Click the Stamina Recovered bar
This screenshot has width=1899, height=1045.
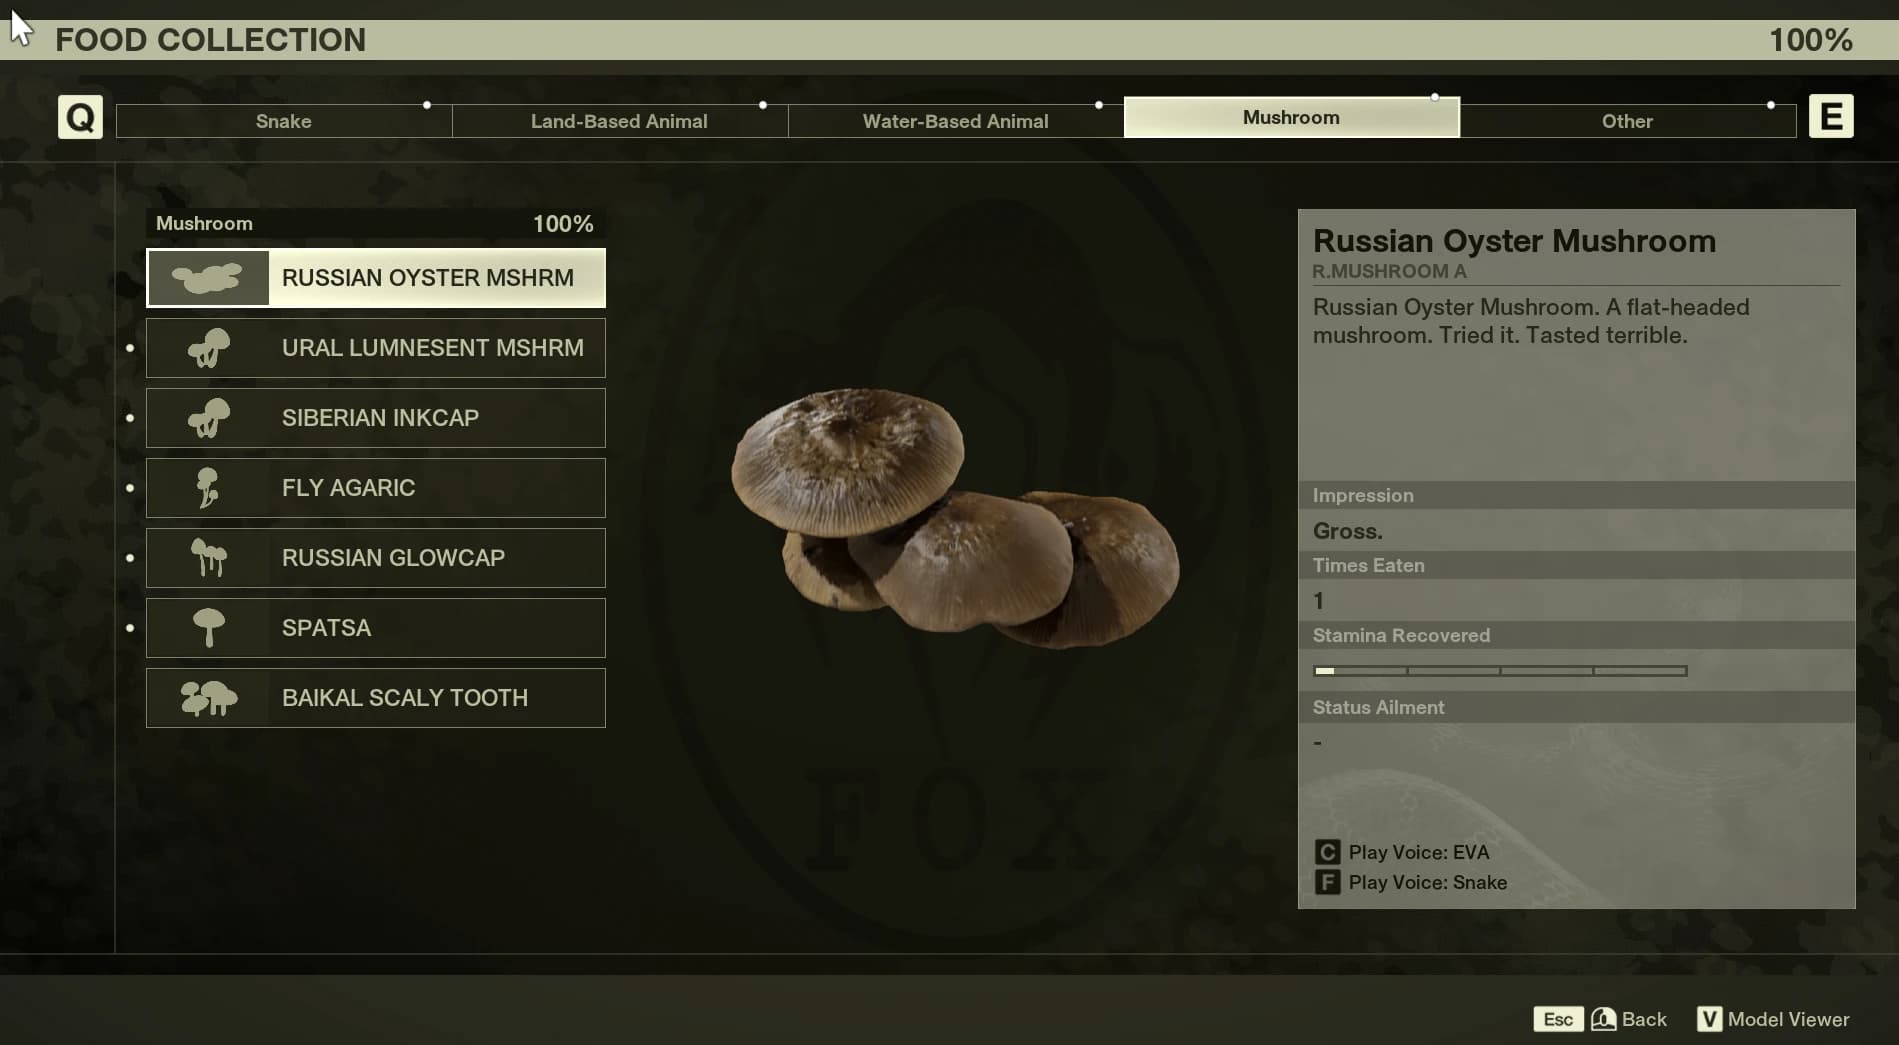[1500, 671]
